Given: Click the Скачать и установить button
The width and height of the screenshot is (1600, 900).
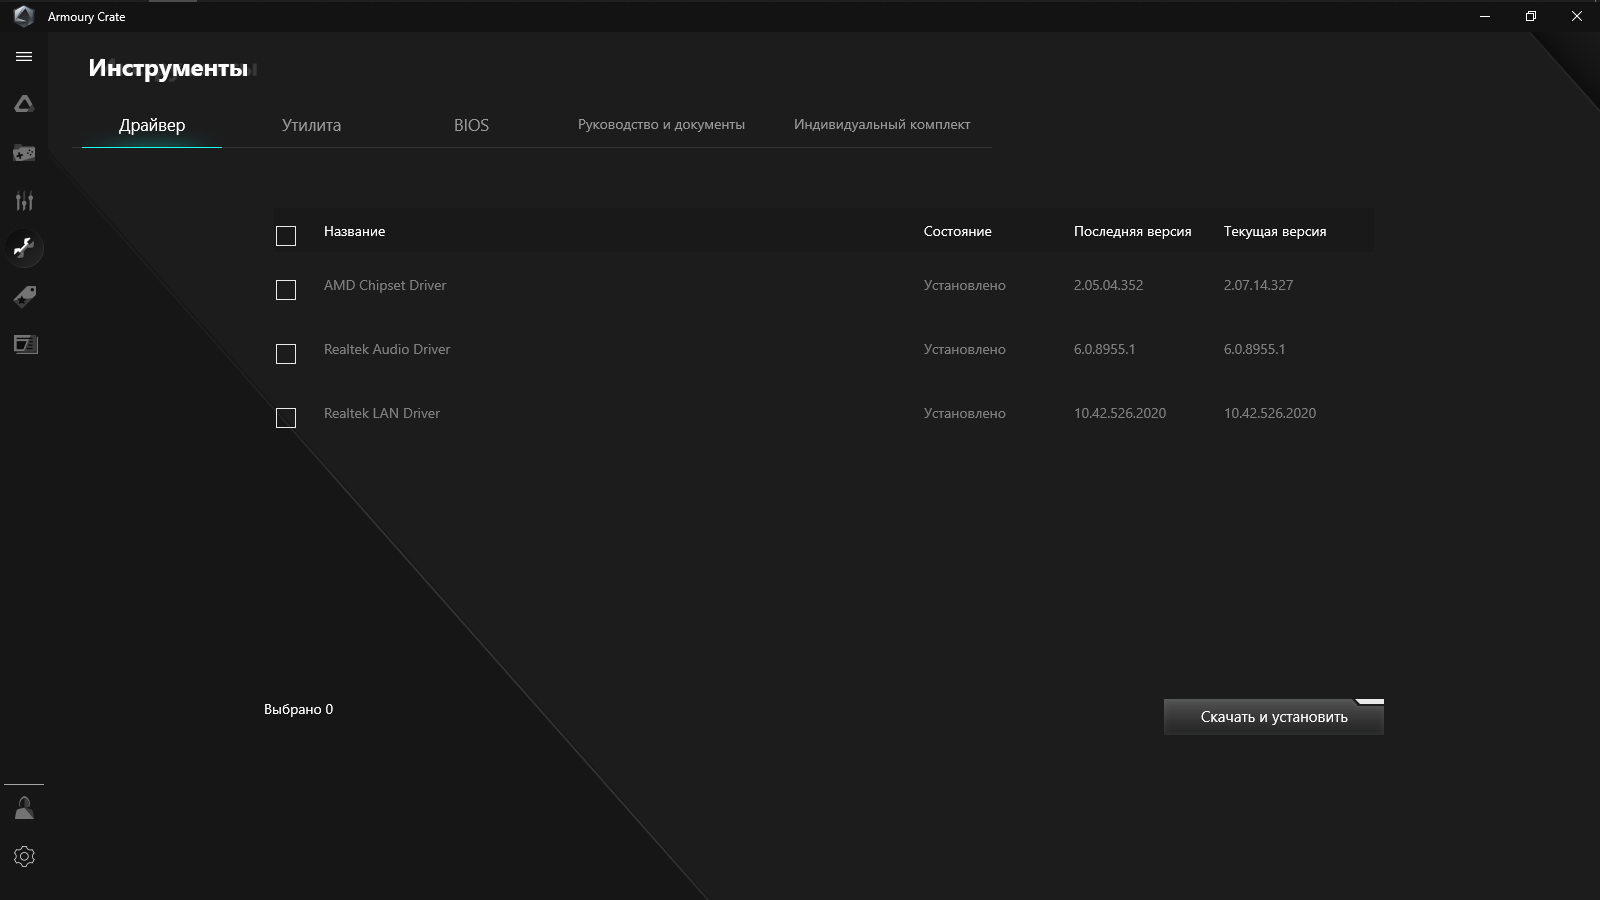Looking at the screenshot, I should [1274, 717].
